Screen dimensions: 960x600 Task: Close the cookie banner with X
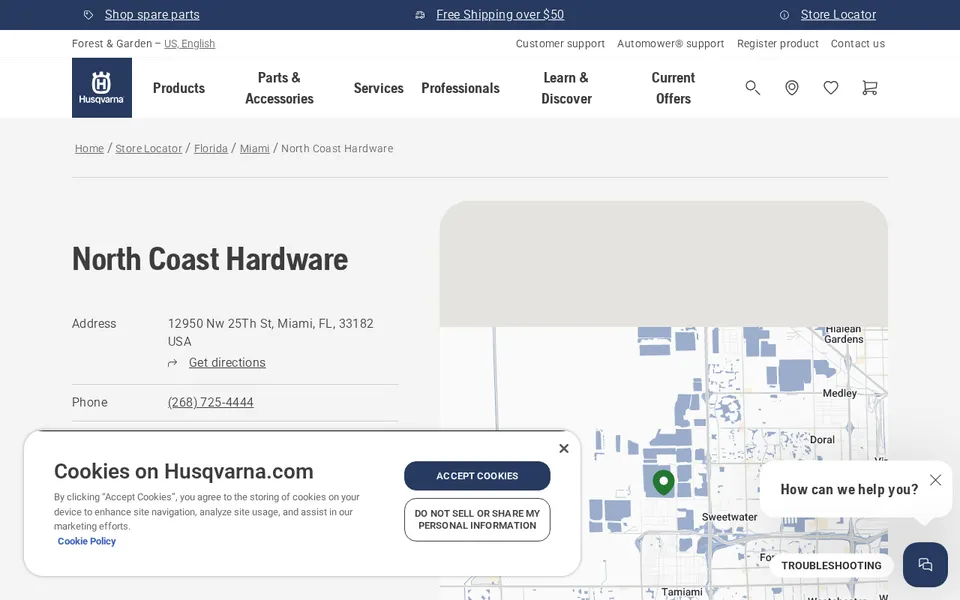pos(564,448)
